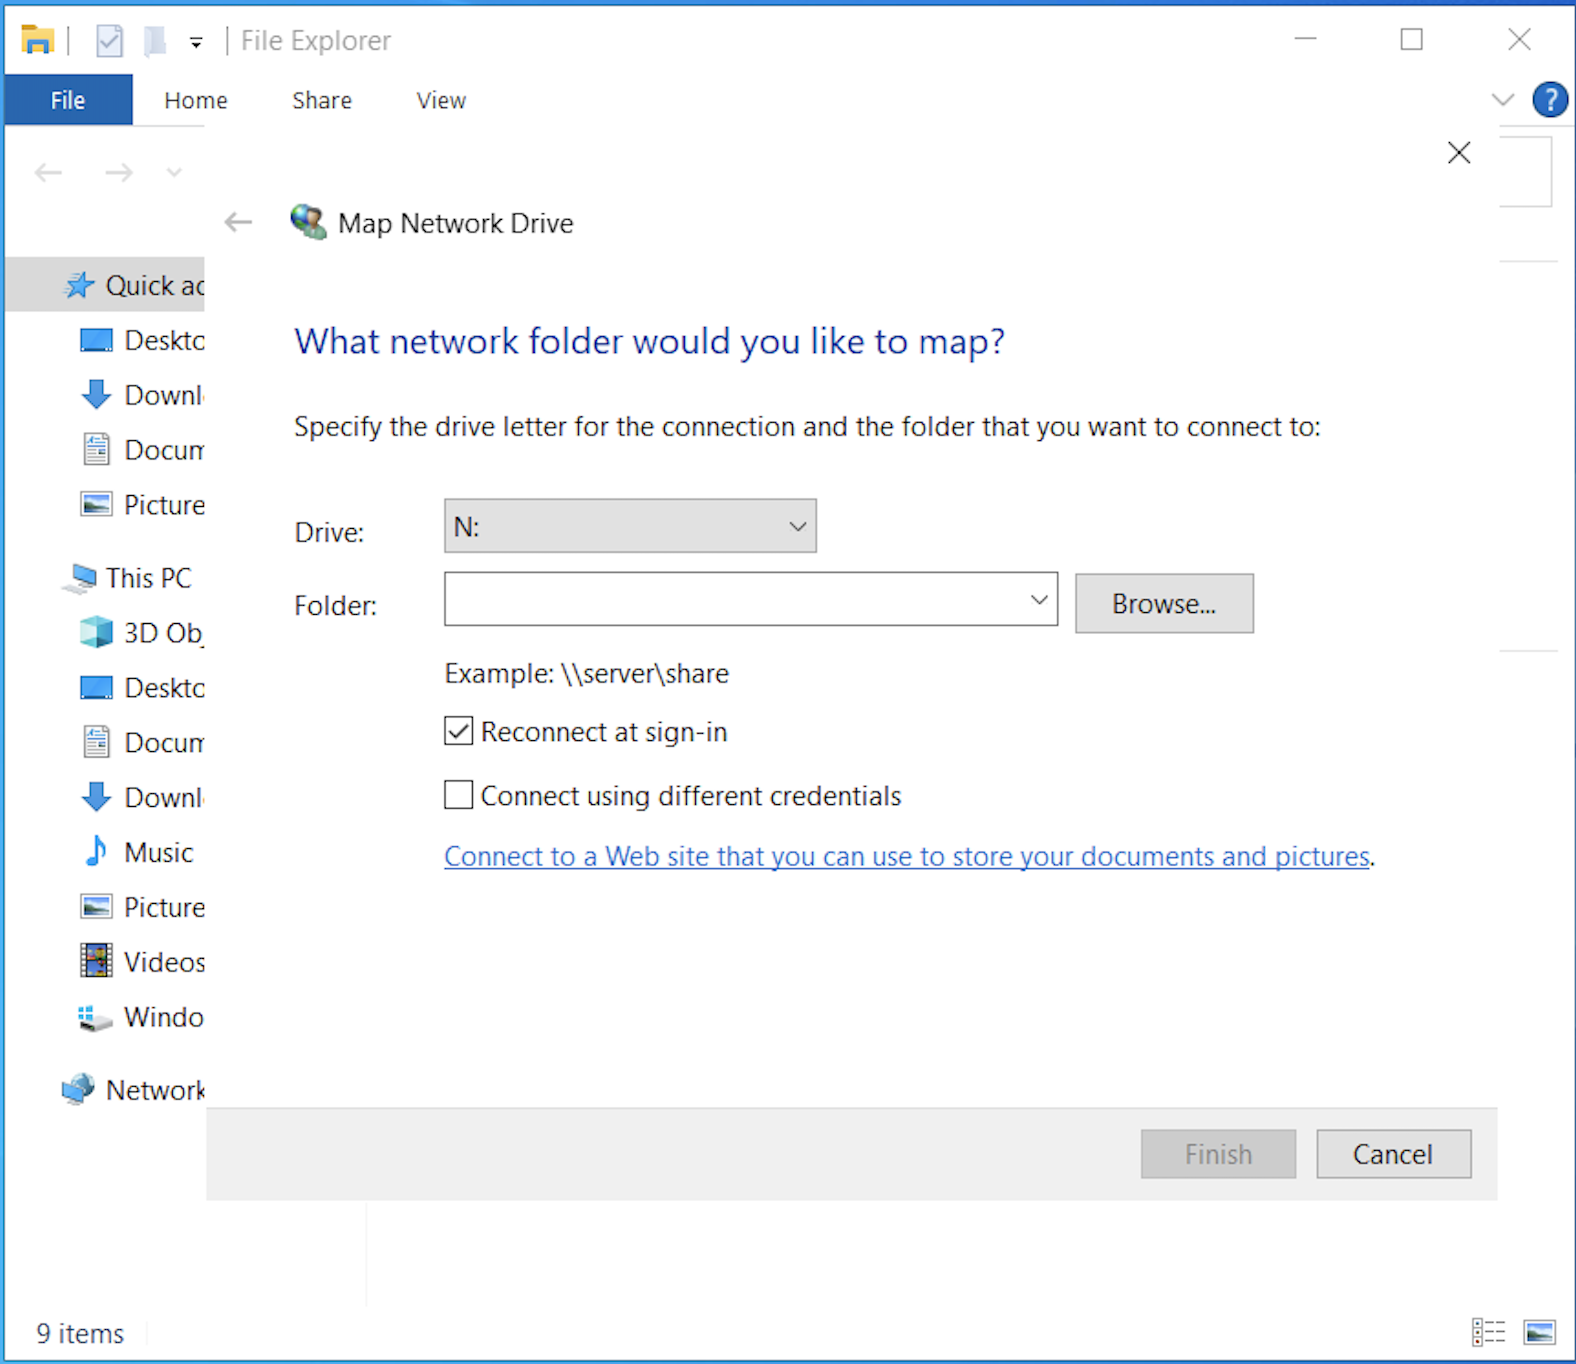Enable Connect using different credentials
The width and height of the screenshot is (1576, 1364).
pos(458,796)
